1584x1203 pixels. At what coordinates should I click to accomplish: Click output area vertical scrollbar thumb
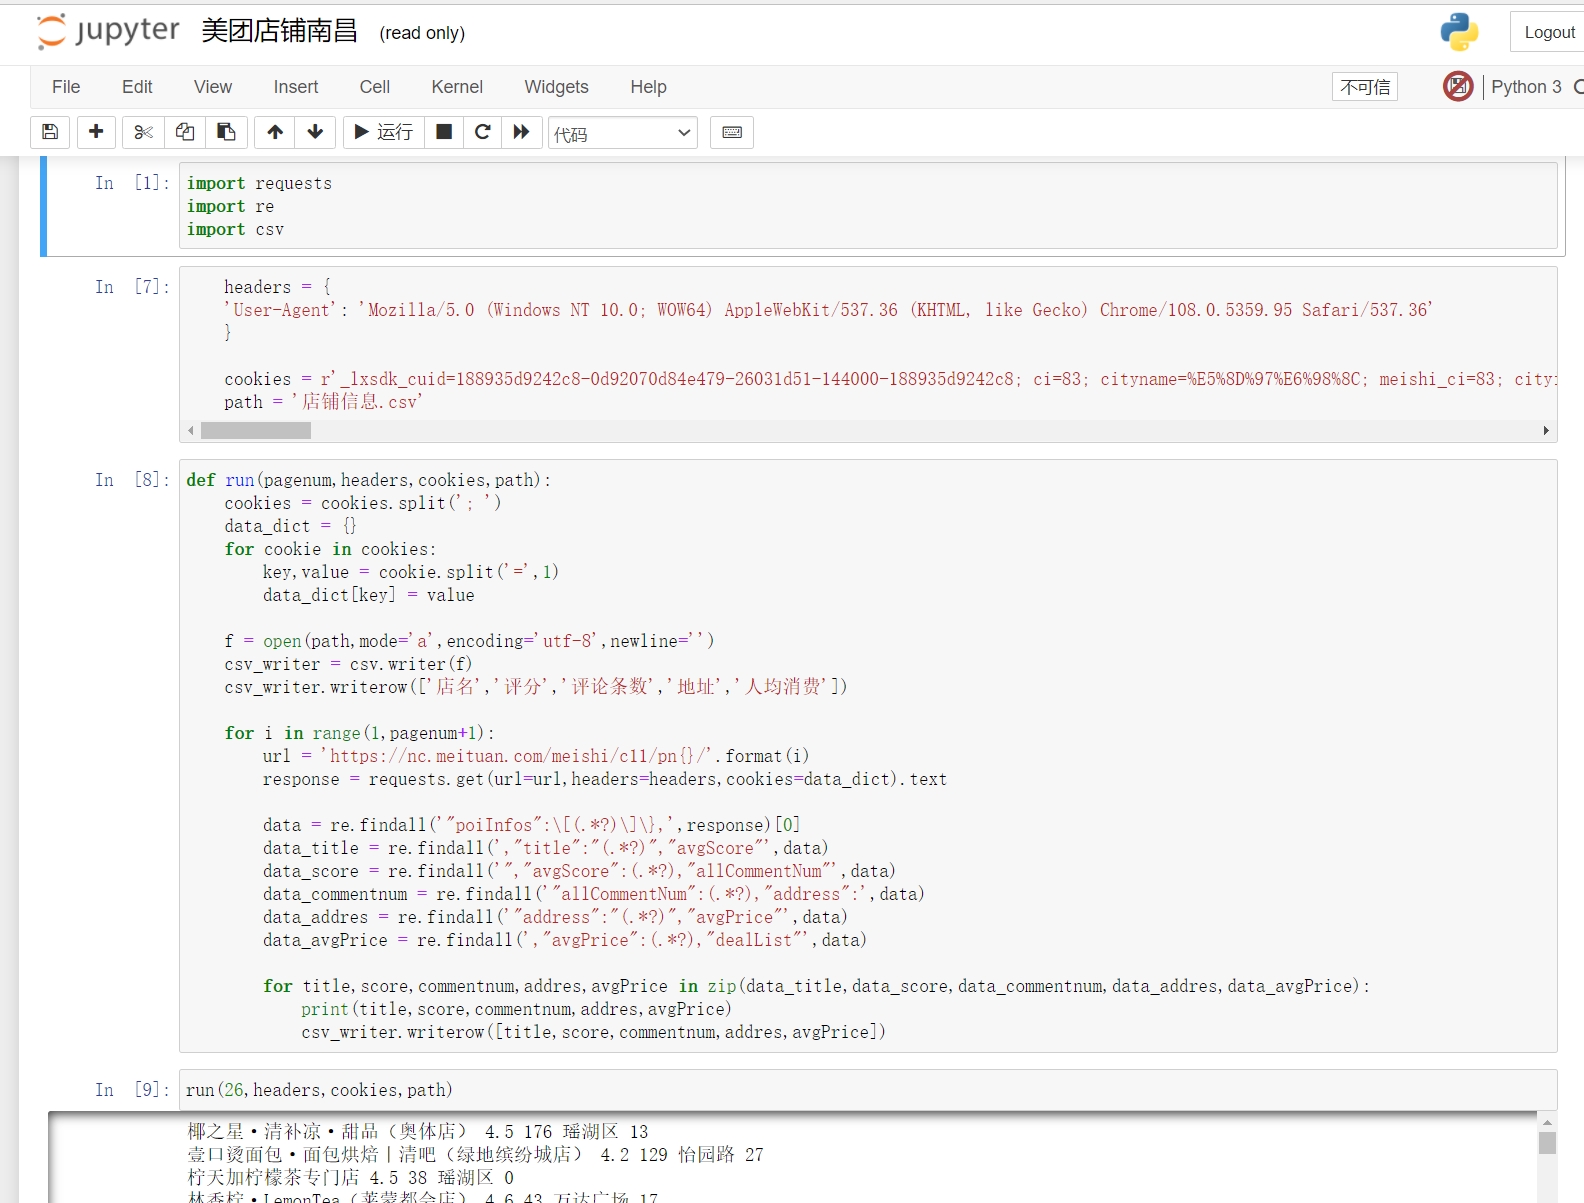coord(1547,1142)
